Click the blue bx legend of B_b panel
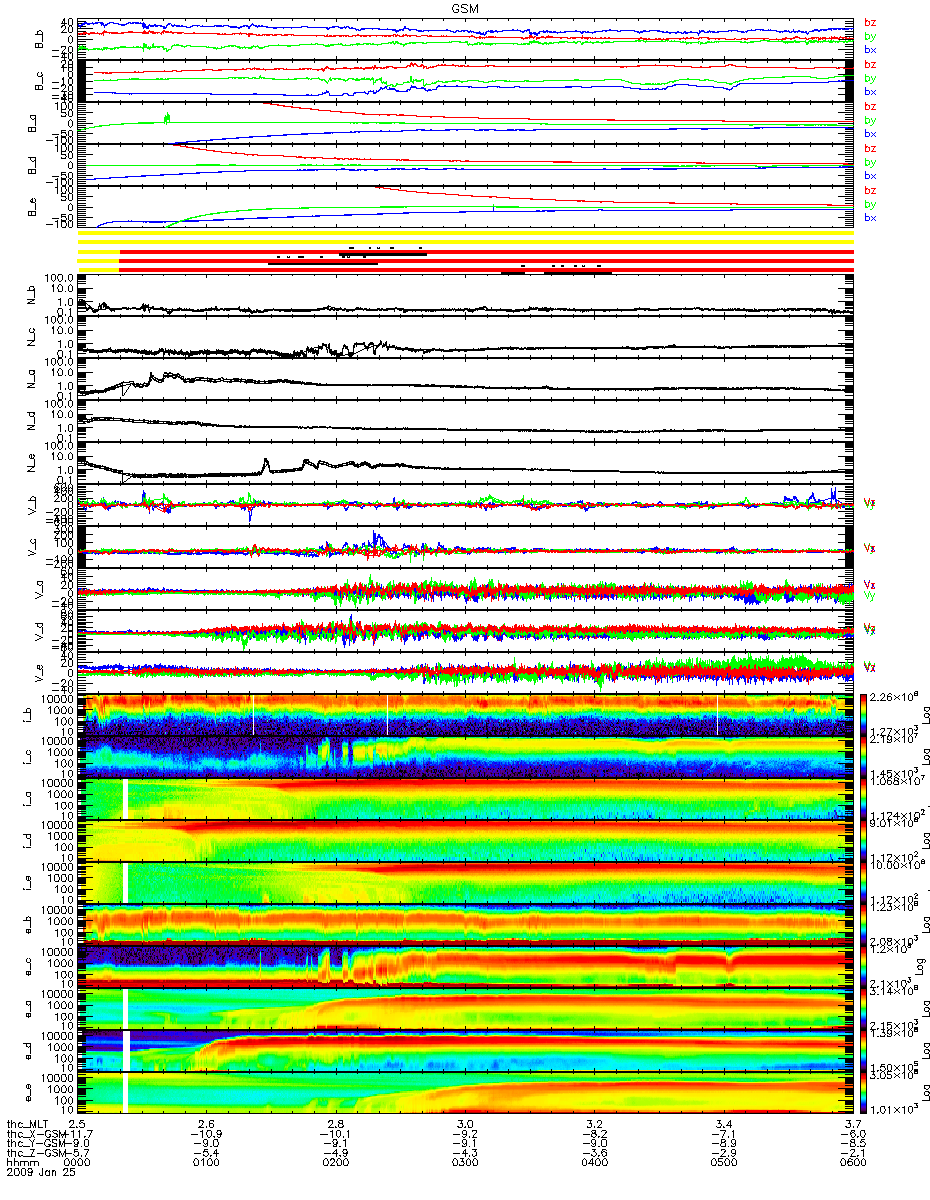 pyautogui.click(x=870, y=49)
